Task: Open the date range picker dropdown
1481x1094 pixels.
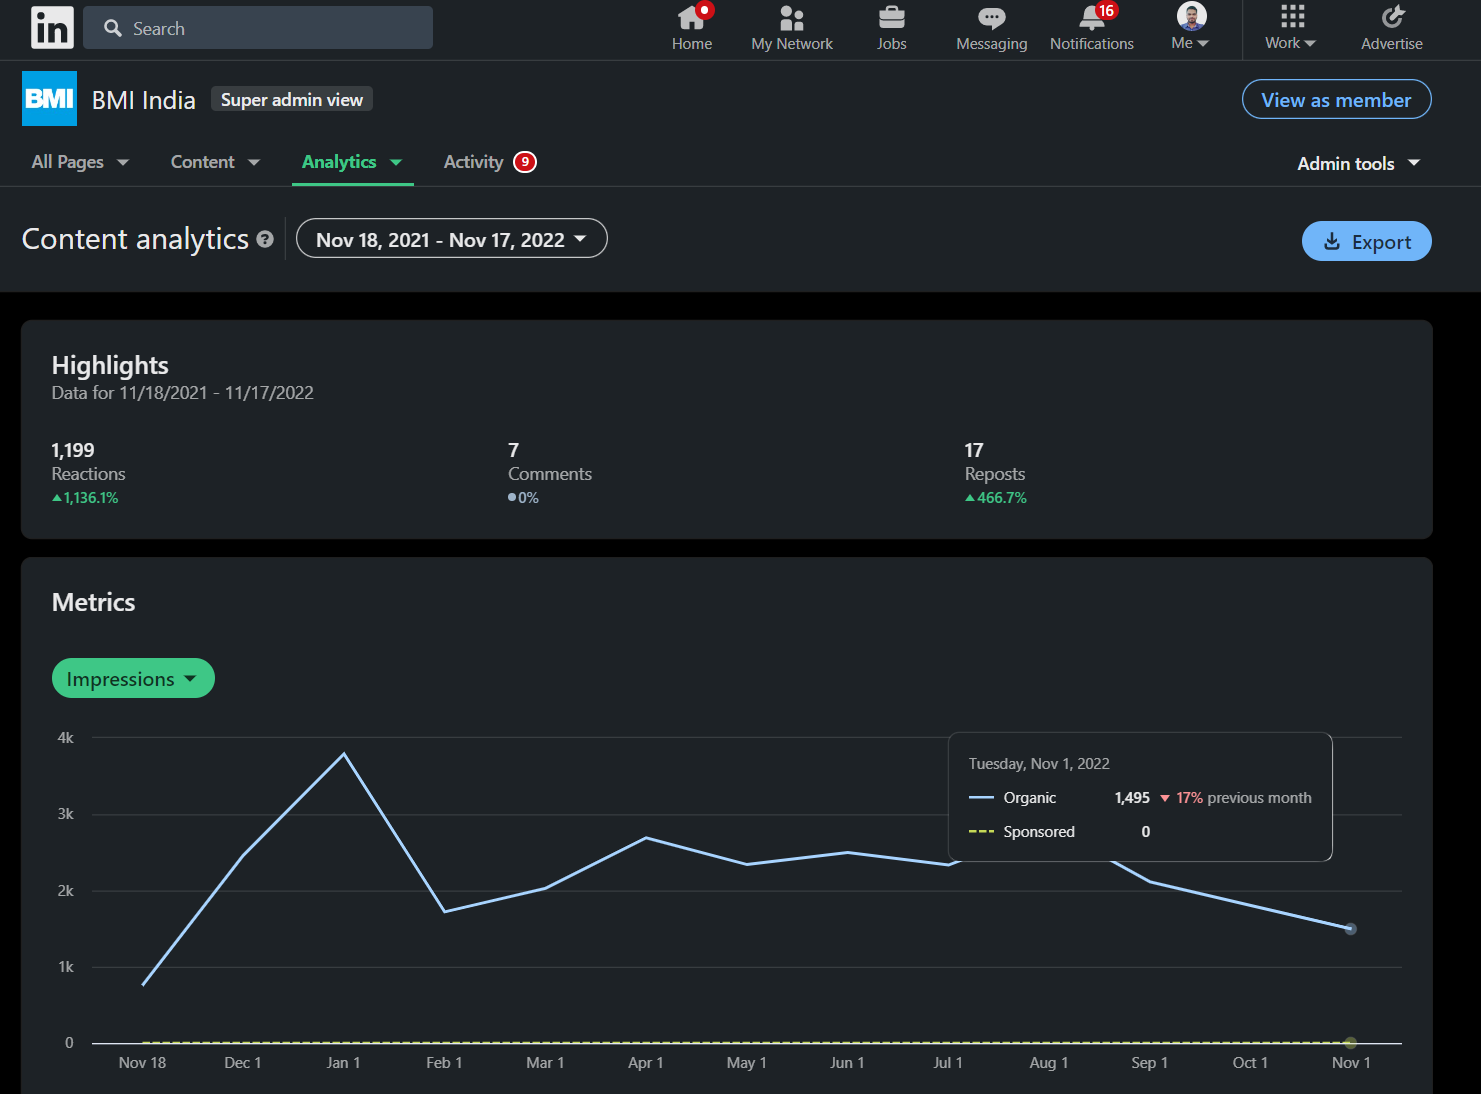Action: (x=452, y=239)
